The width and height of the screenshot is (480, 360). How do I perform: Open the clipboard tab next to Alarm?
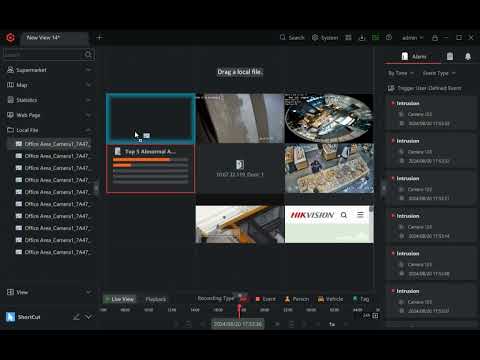pos(450,56)
